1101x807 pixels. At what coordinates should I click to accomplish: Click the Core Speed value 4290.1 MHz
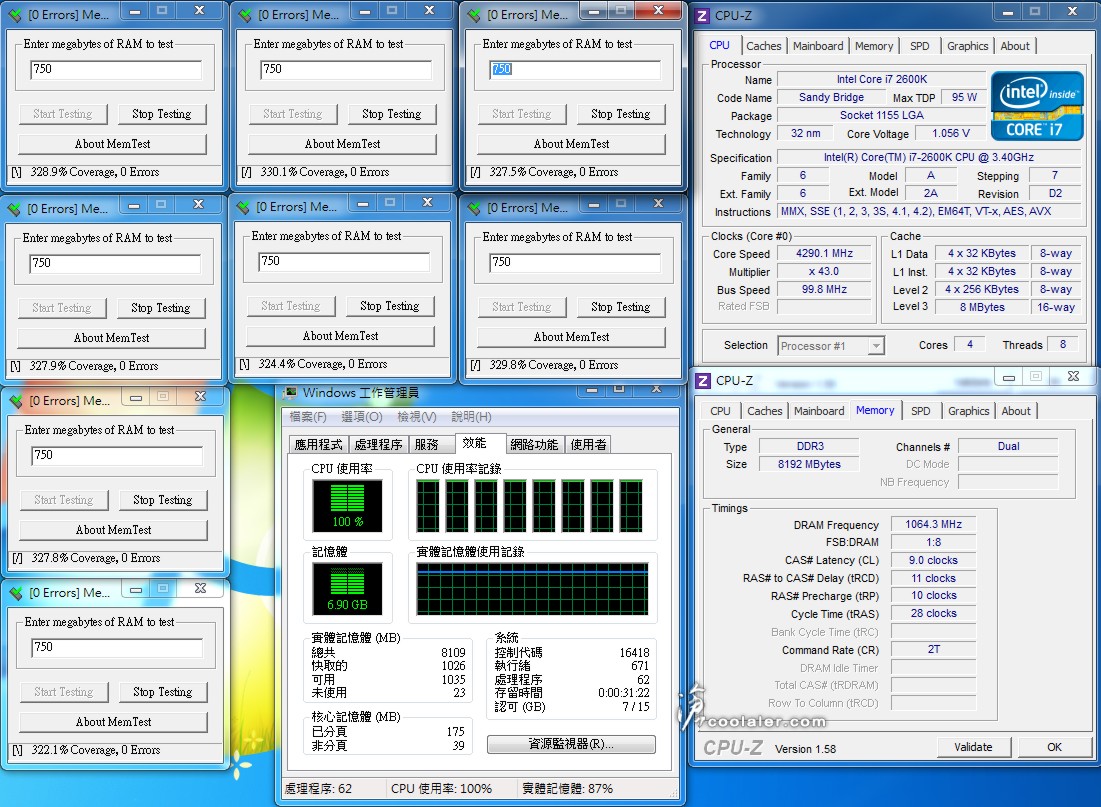click(824, 254)
